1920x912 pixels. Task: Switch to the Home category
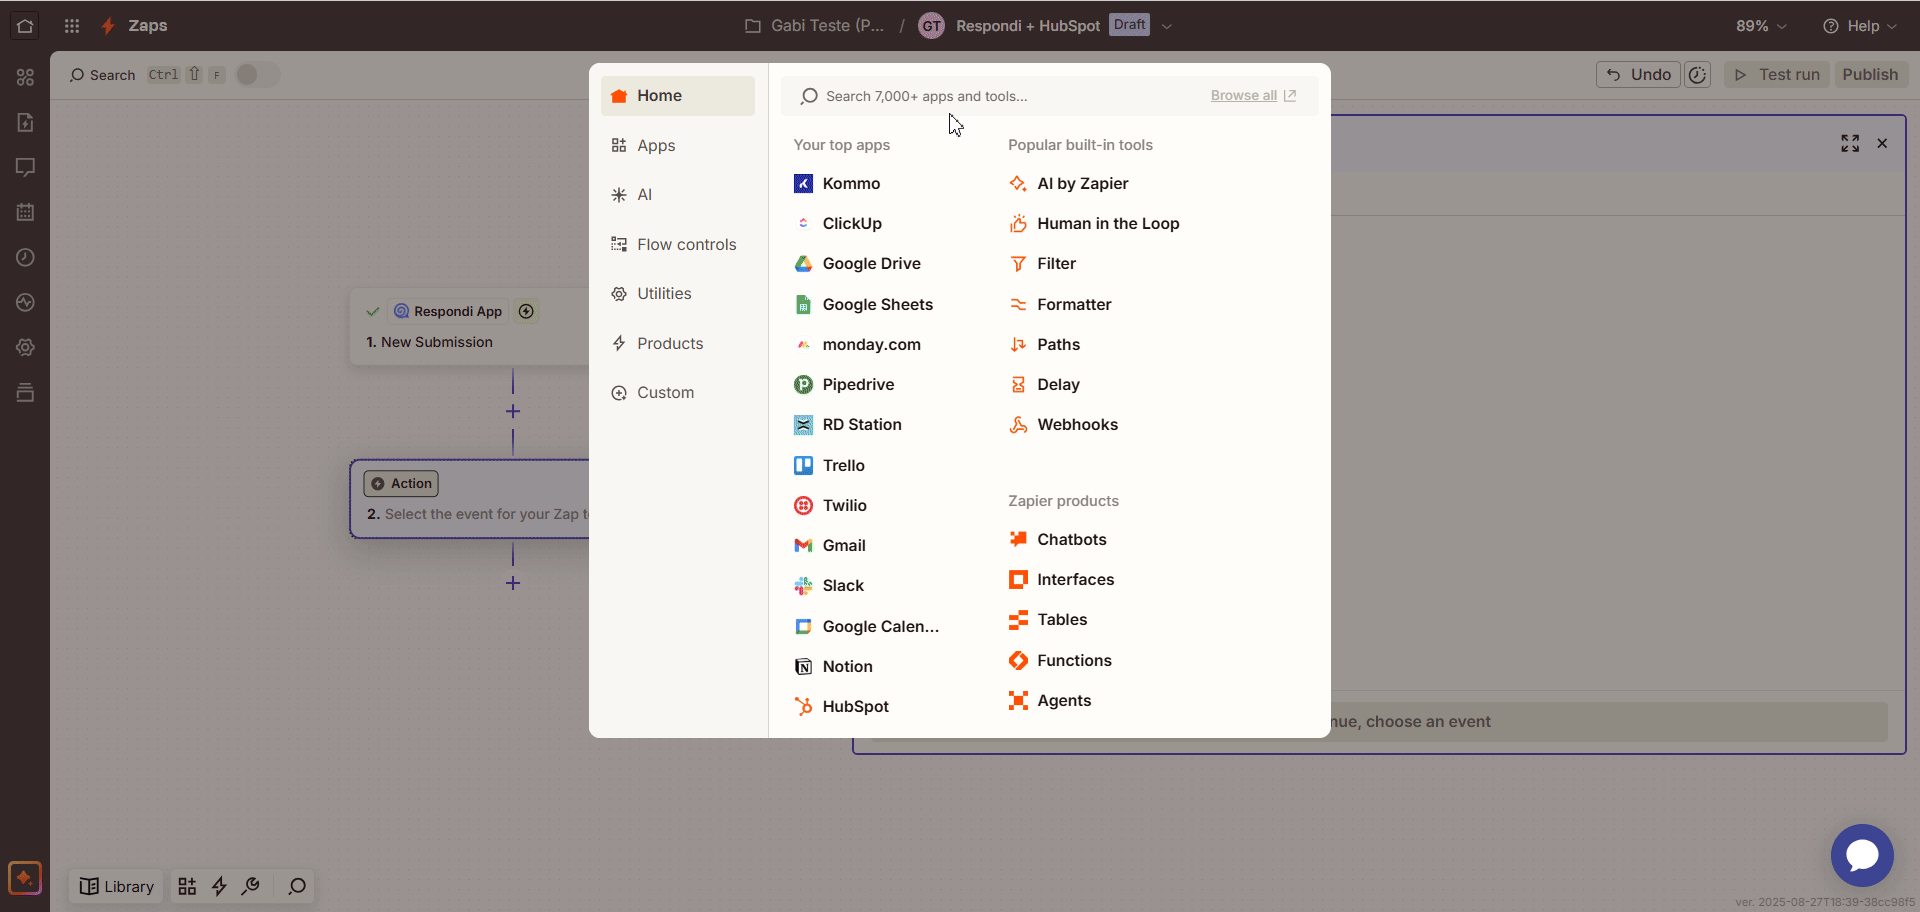677,96
